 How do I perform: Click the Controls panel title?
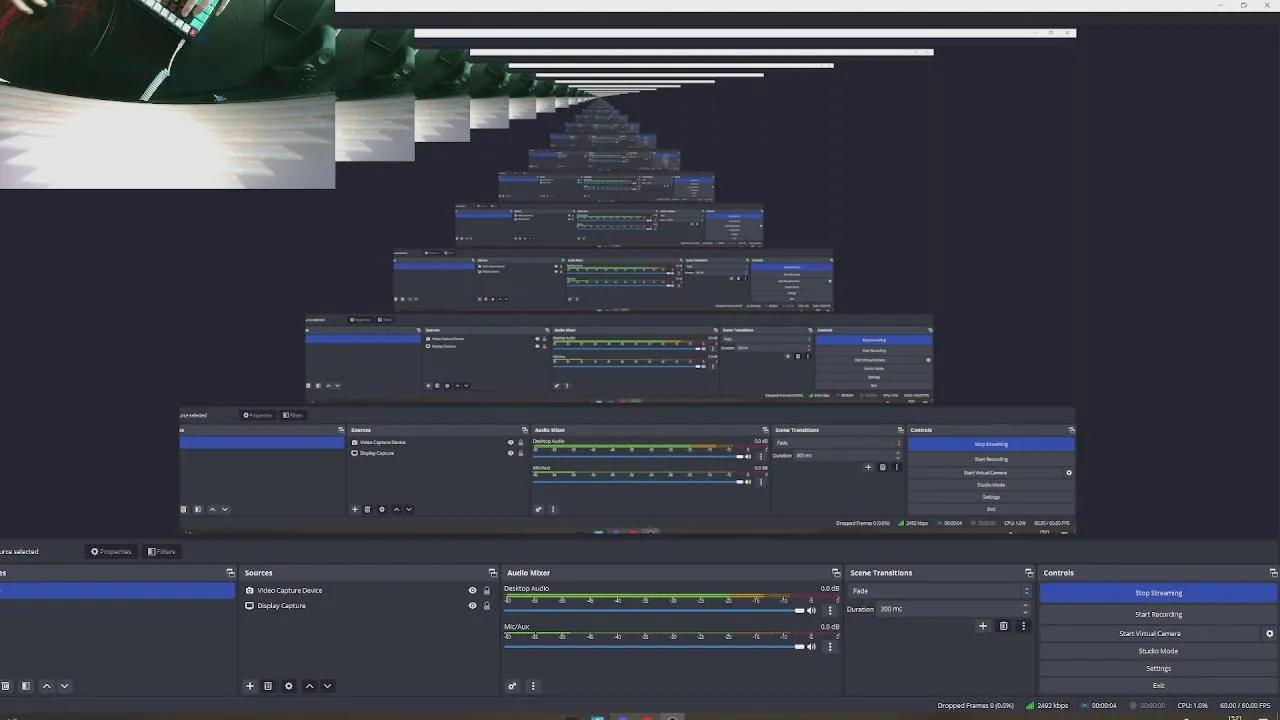(1058, 573)
